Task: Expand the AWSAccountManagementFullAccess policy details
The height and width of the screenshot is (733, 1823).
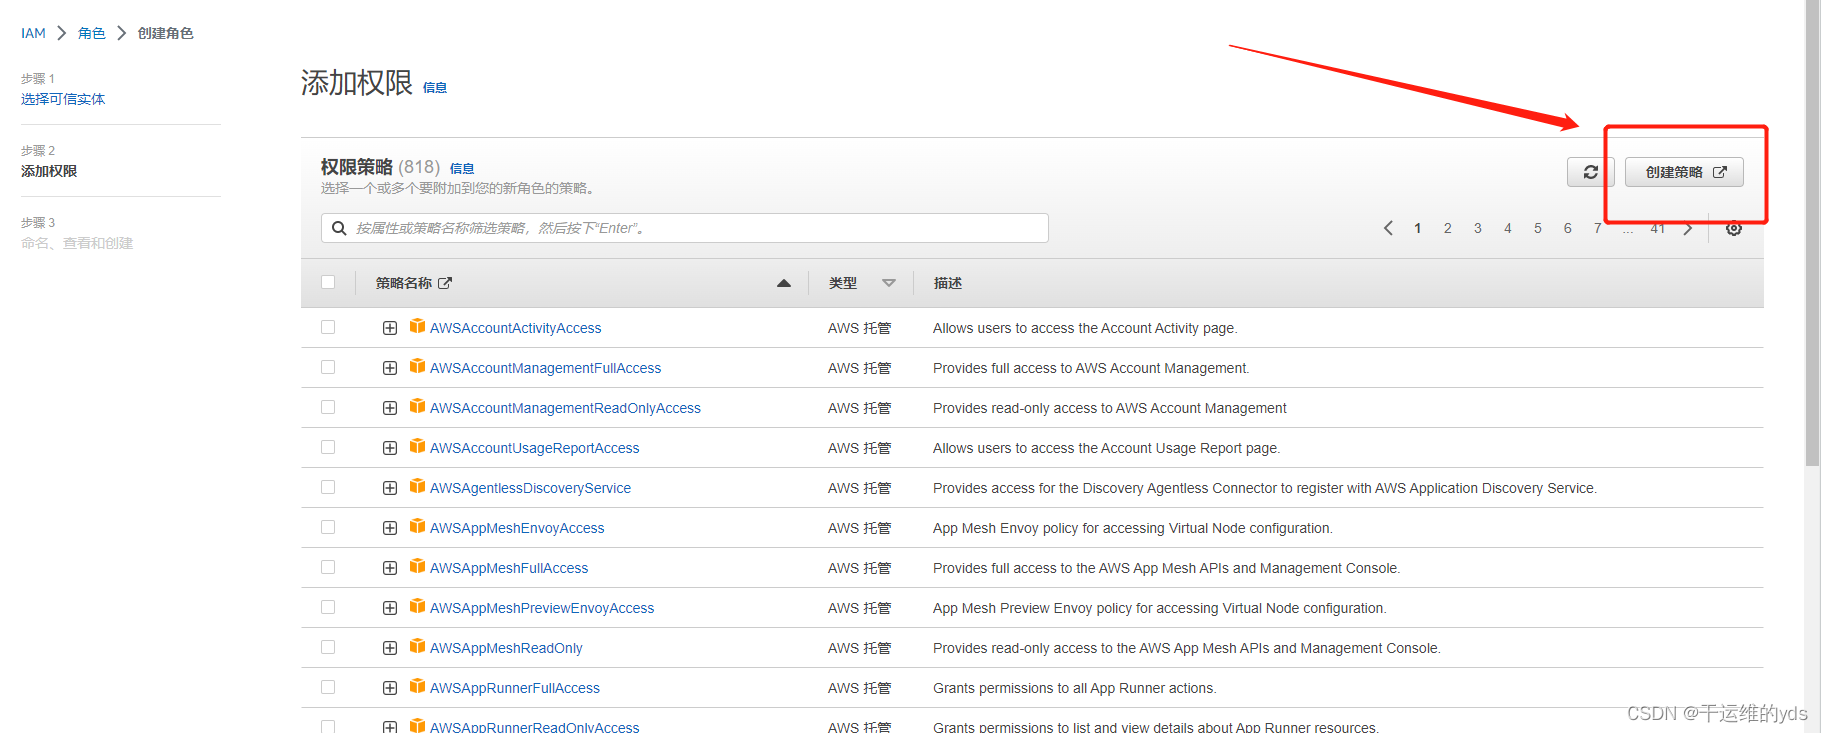Action: 390,368
